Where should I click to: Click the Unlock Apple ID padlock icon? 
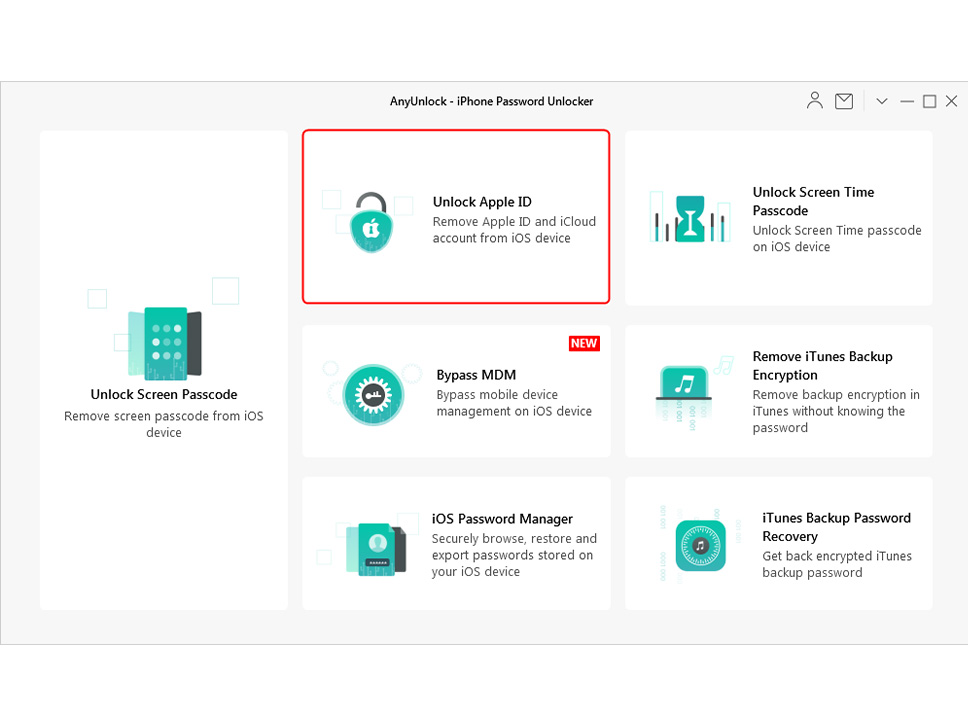point(371,222)
